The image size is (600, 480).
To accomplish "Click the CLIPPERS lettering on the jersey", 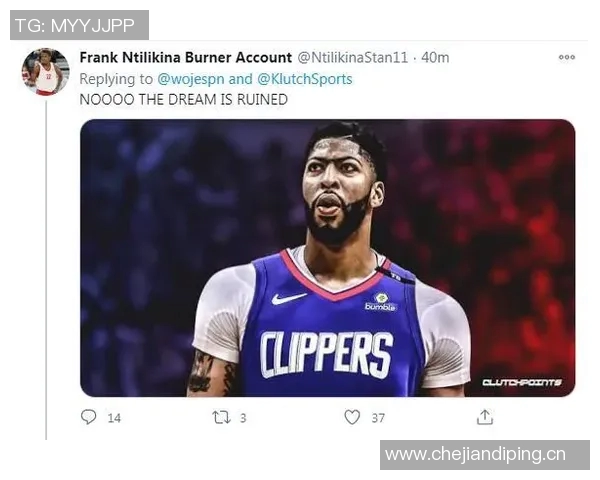I will 326,354.
